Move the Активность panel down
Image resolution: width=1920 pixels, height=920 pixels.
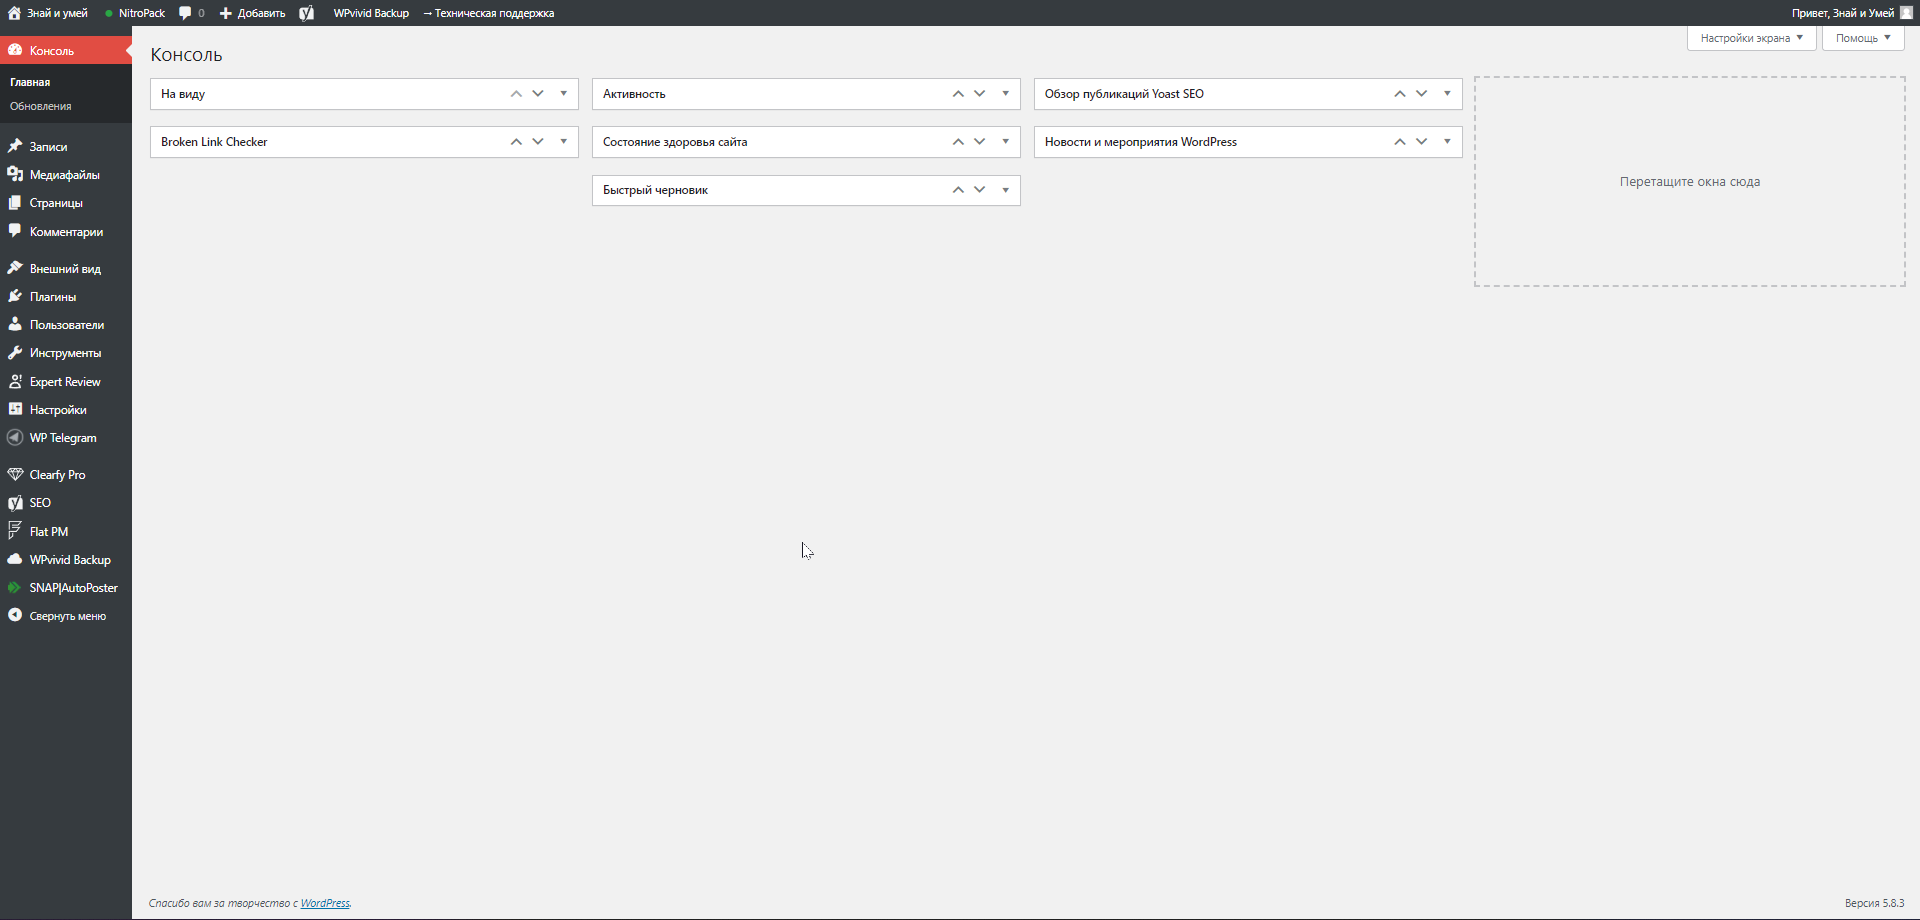(980, 94)
